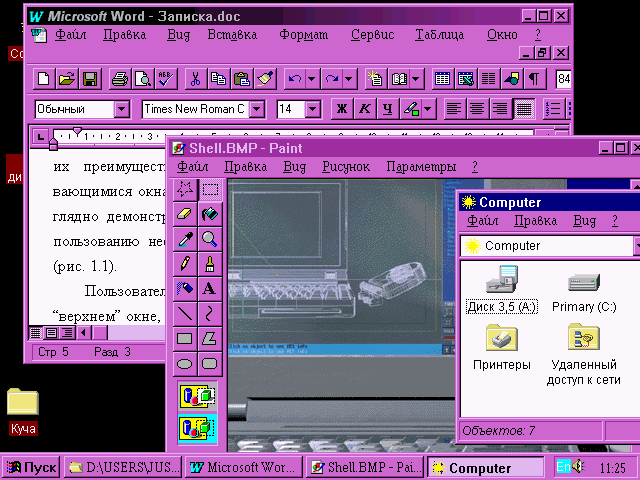This screenshot has width=640, height=480.
Task: Select the Eraser tool in Paint
Action: click(x=185, y=213)
